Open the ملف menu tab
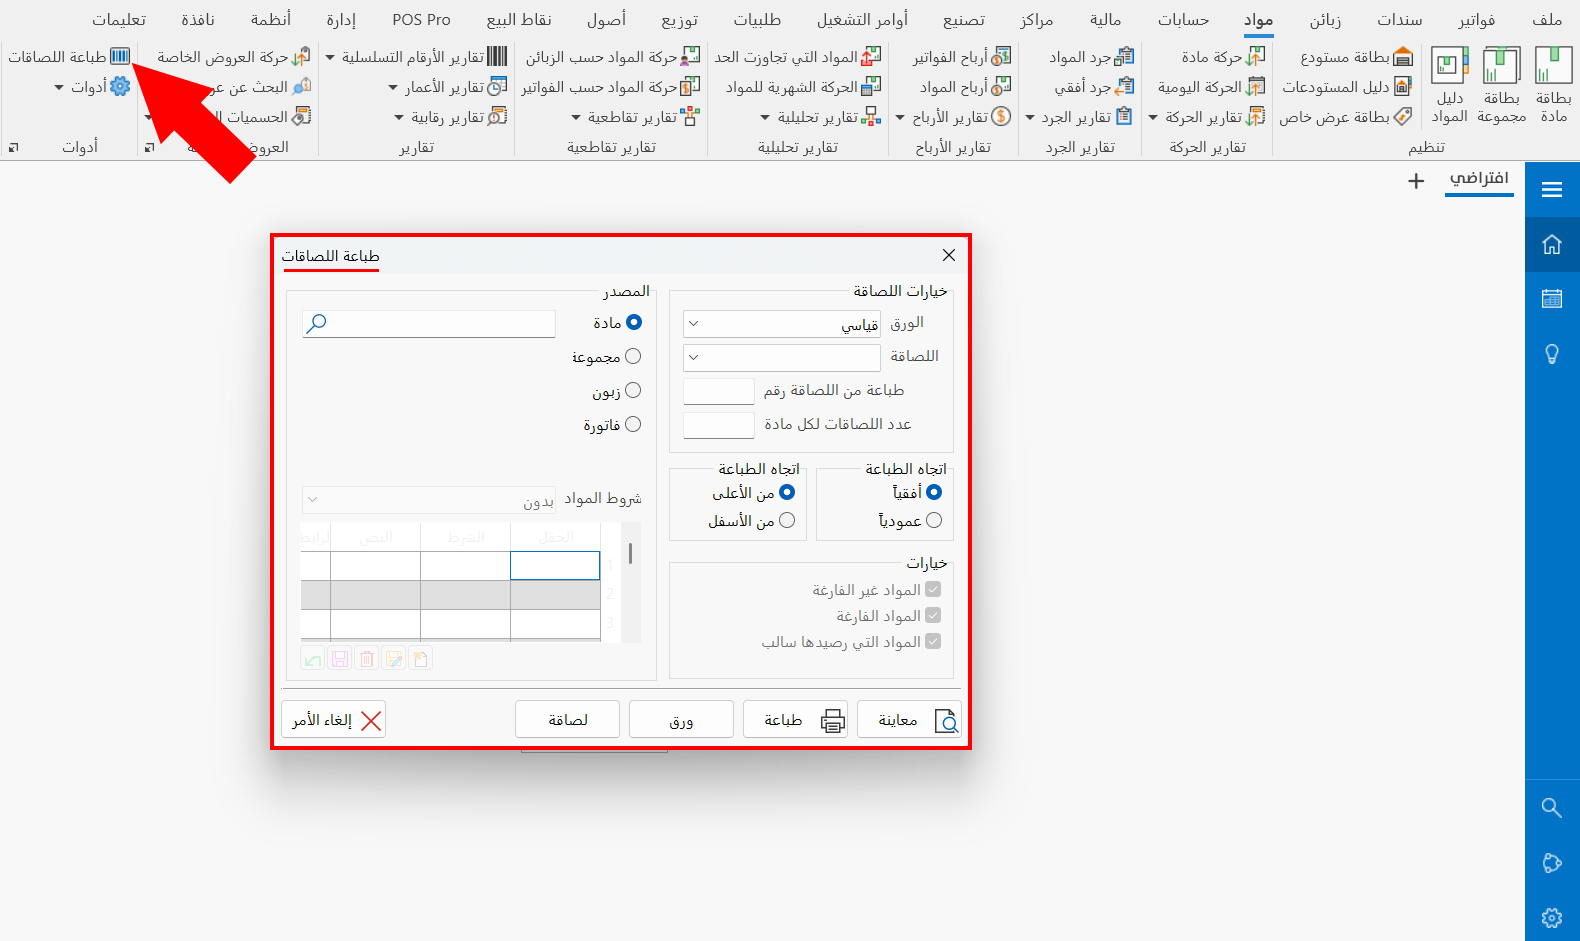 click(1547, 19)
